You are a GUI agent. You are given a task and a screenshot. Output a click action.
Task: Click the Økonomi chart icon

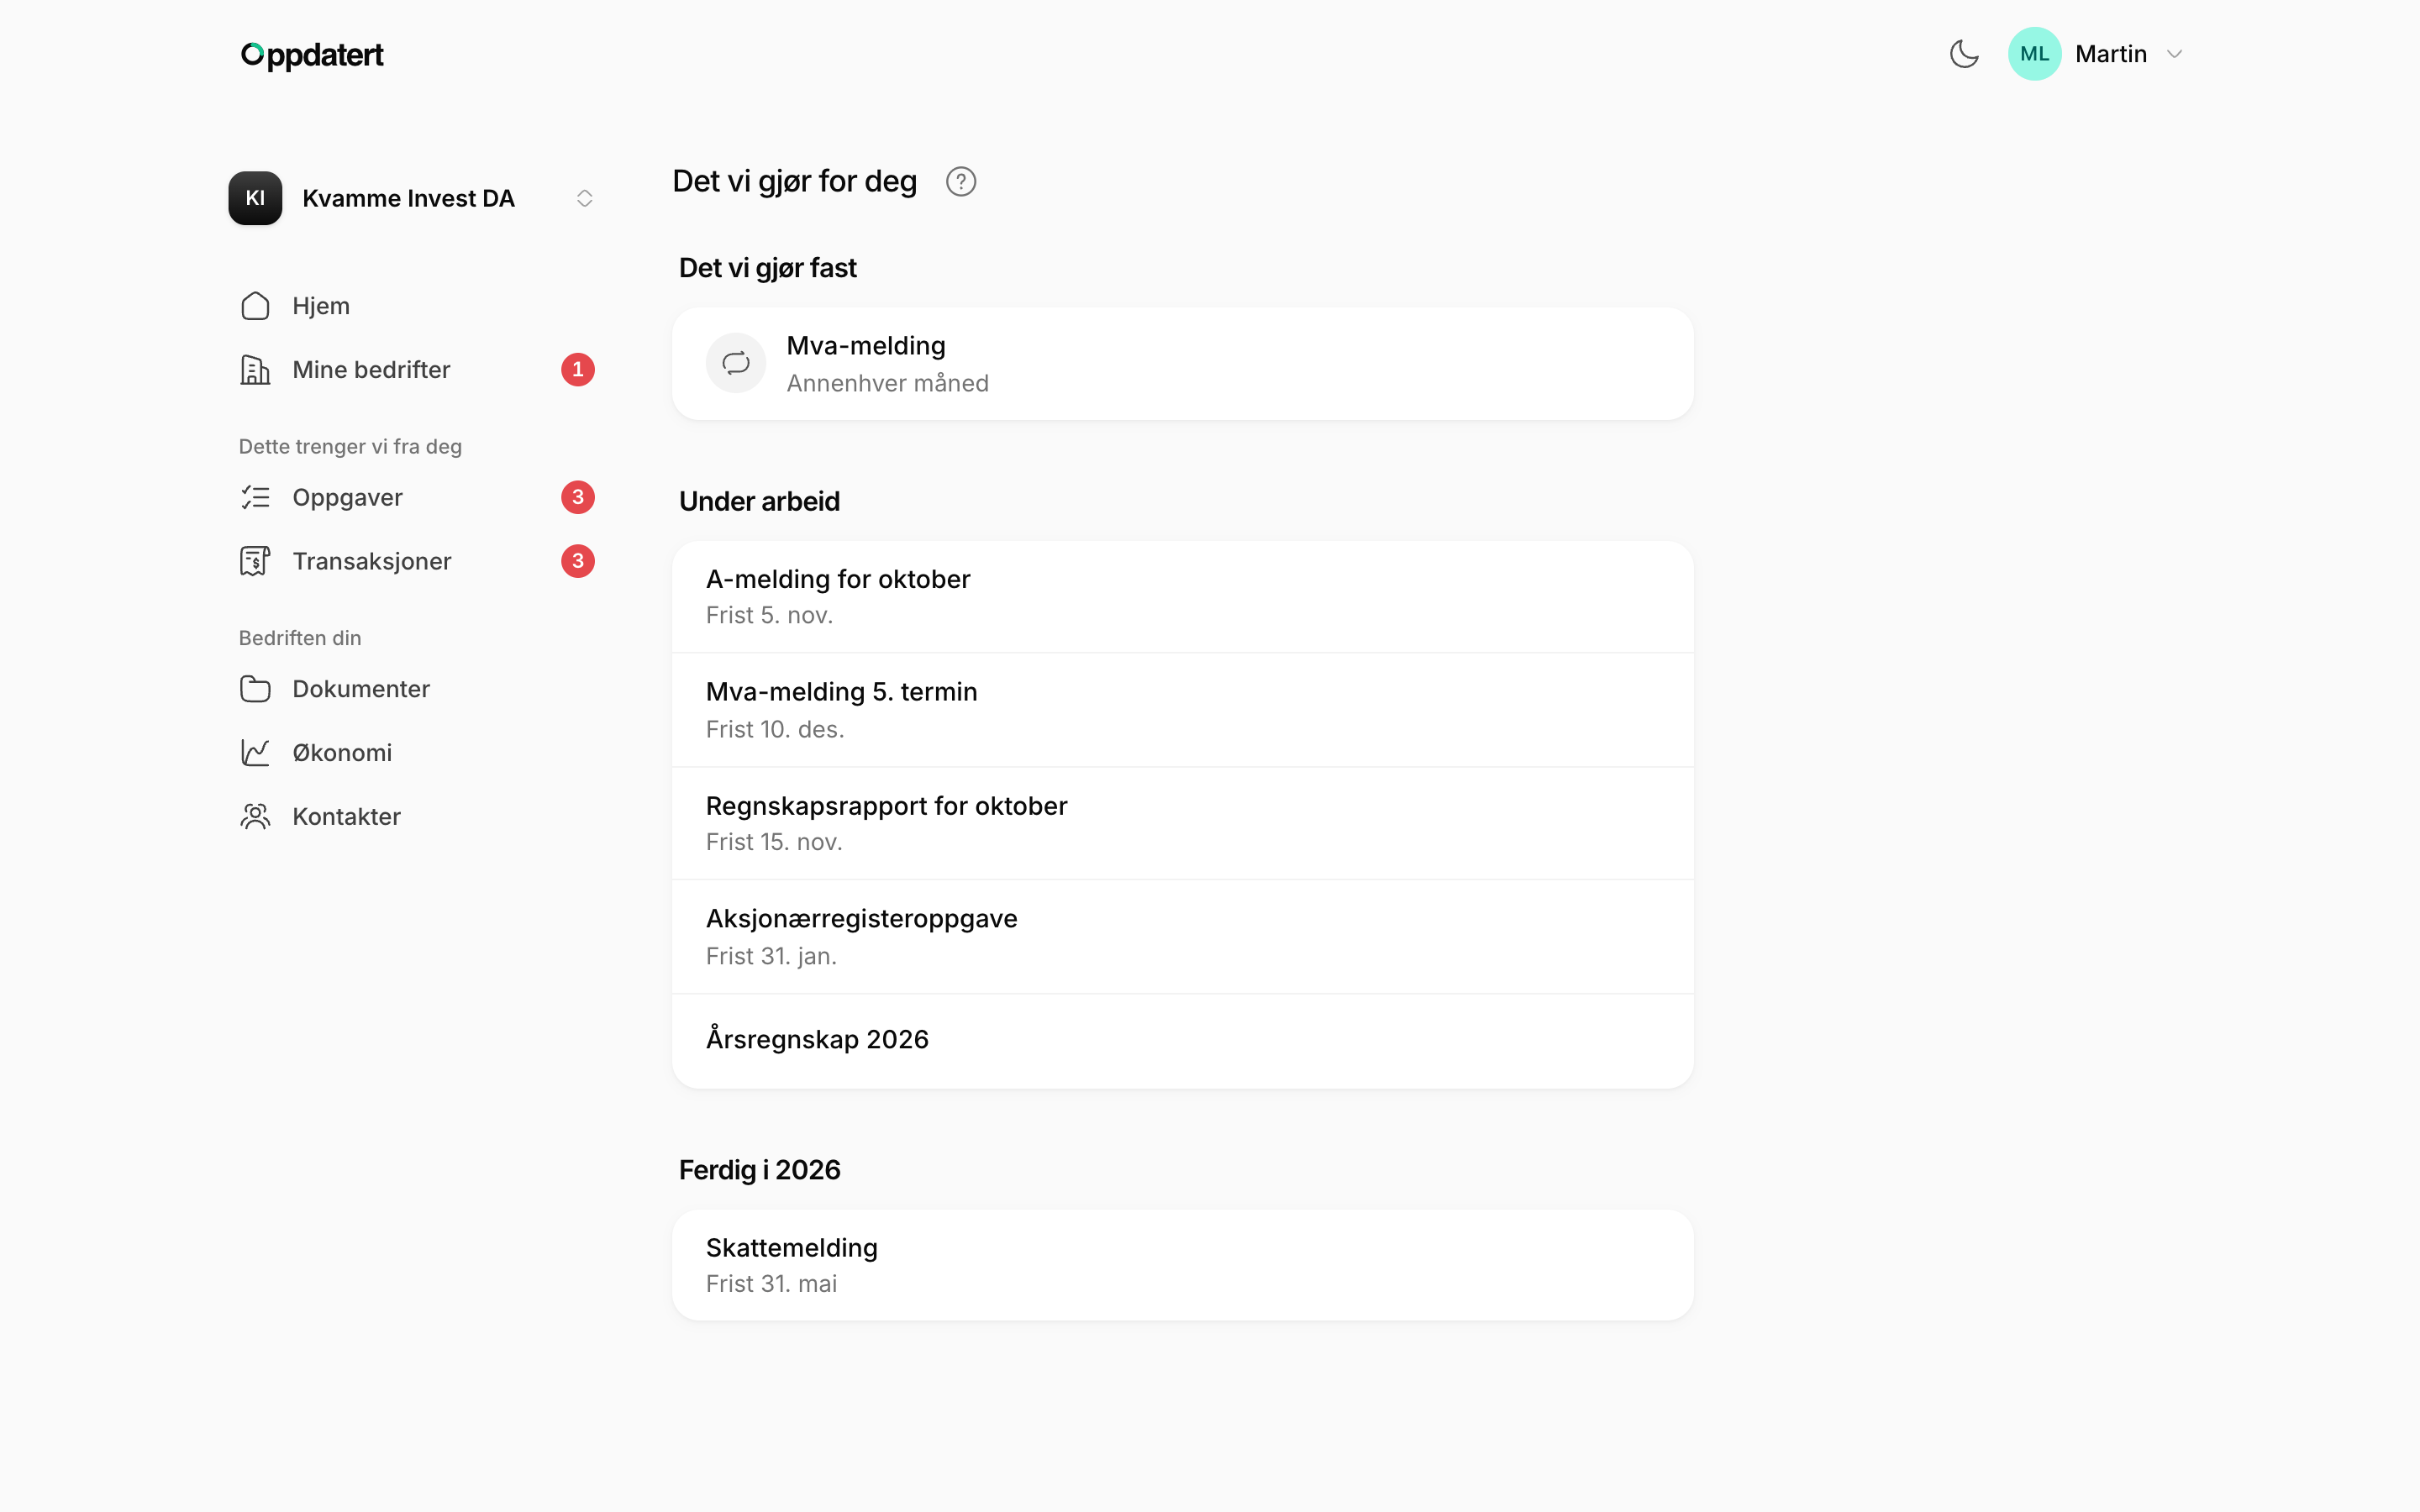[255, 753]
